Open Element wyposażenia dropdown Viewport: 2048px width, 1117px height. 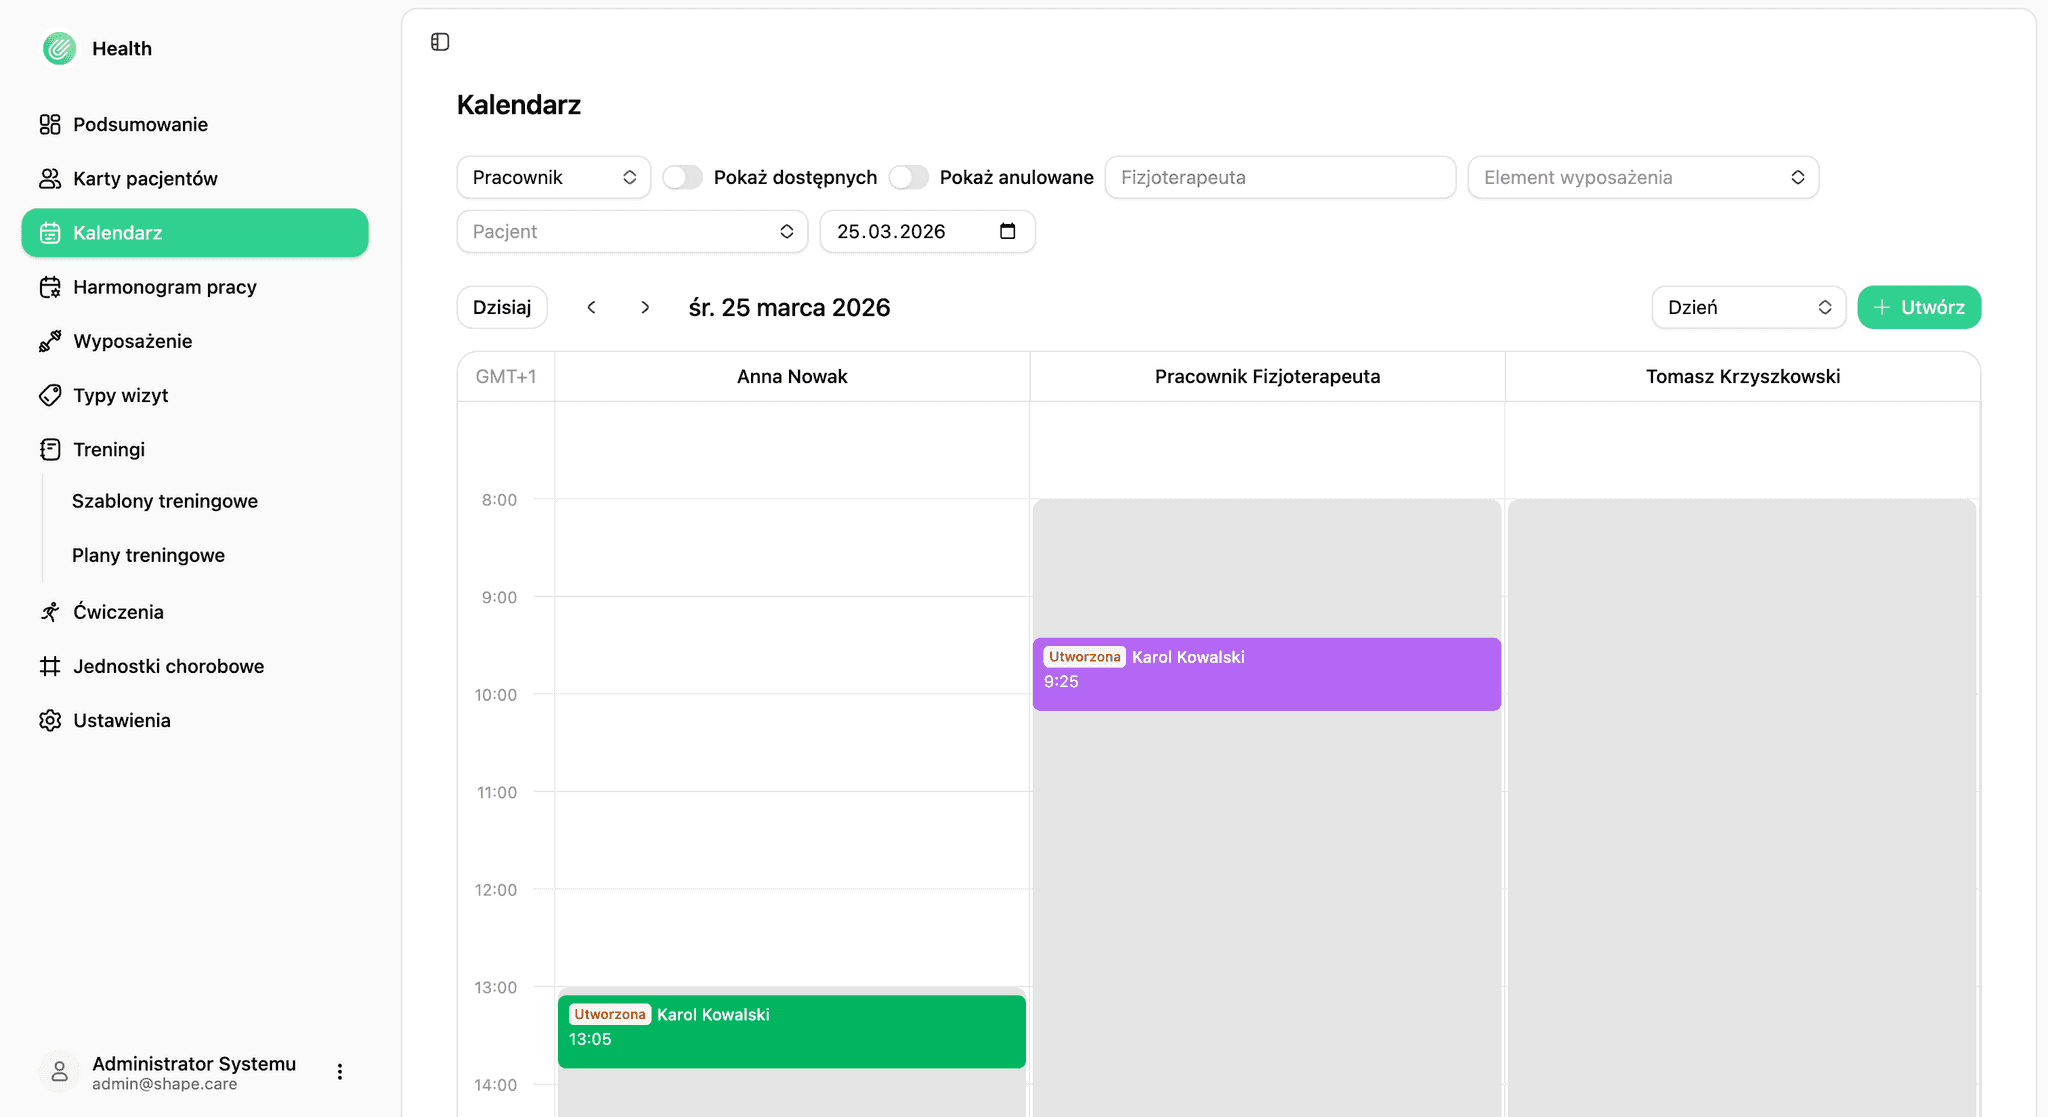point(1643,177)
